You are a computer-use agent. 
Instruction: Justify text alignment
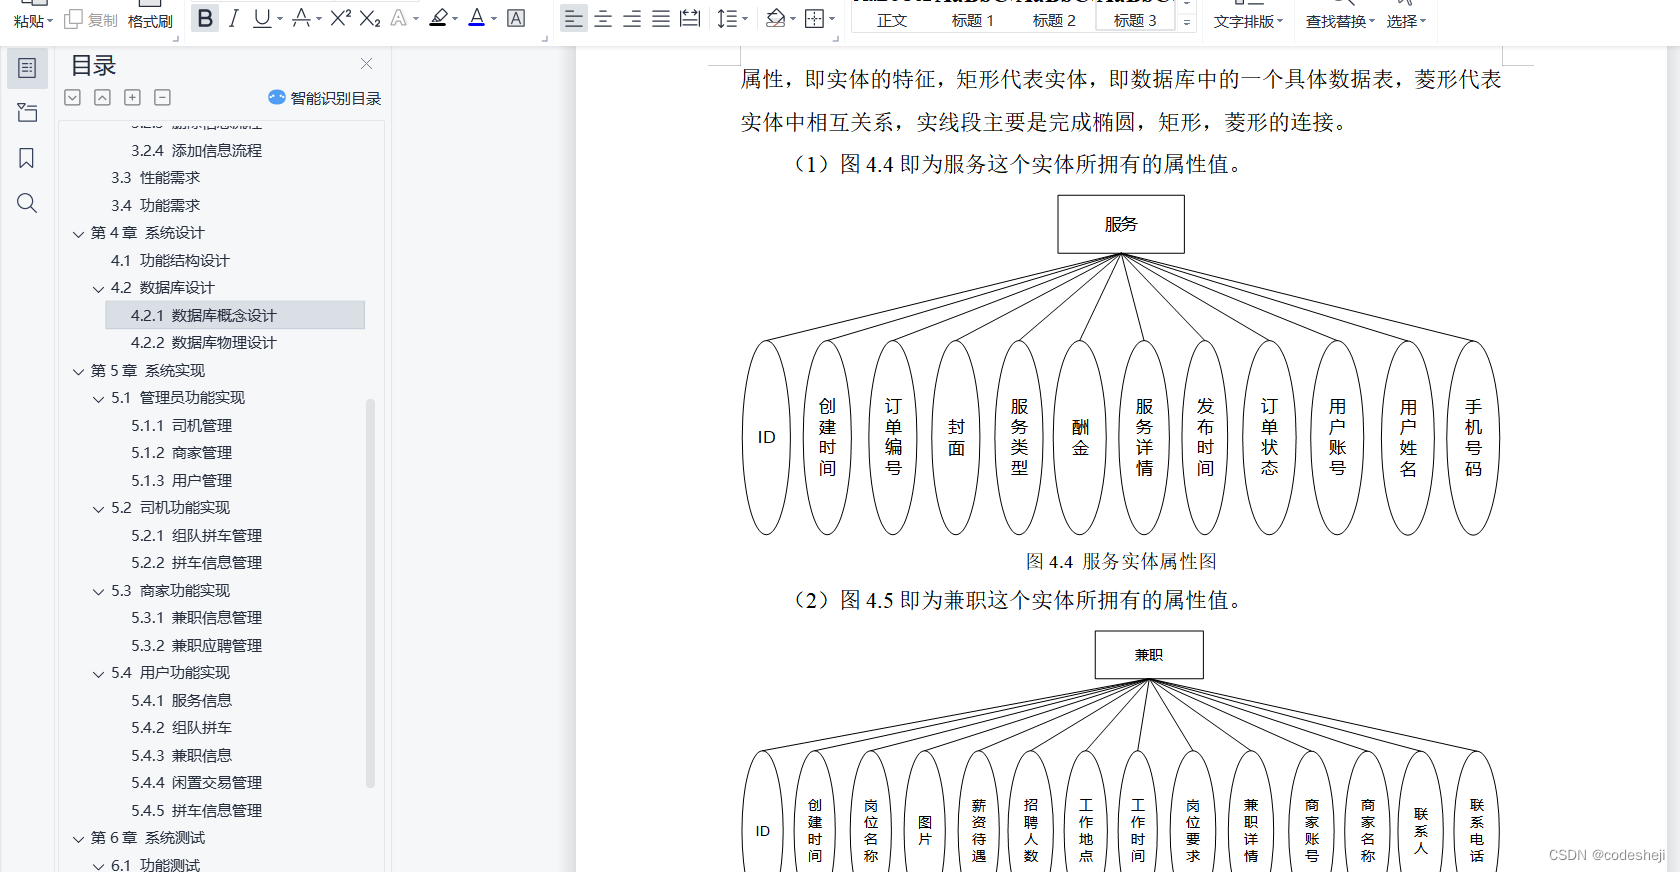661,18
